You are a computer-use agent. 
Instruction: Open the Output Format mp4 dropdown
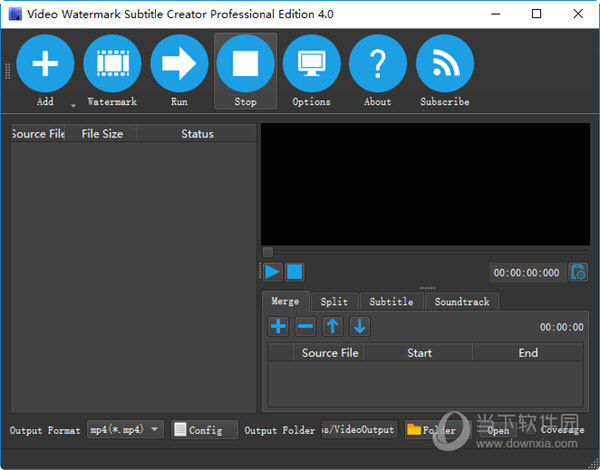pyautogui.click(x=126, y=429)
